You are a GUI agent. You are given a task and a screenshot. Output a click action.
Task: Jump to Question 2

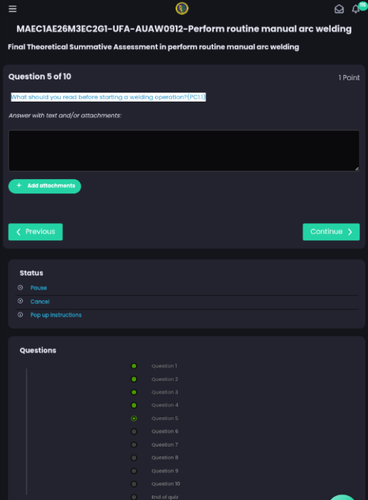tap(165, 379)
